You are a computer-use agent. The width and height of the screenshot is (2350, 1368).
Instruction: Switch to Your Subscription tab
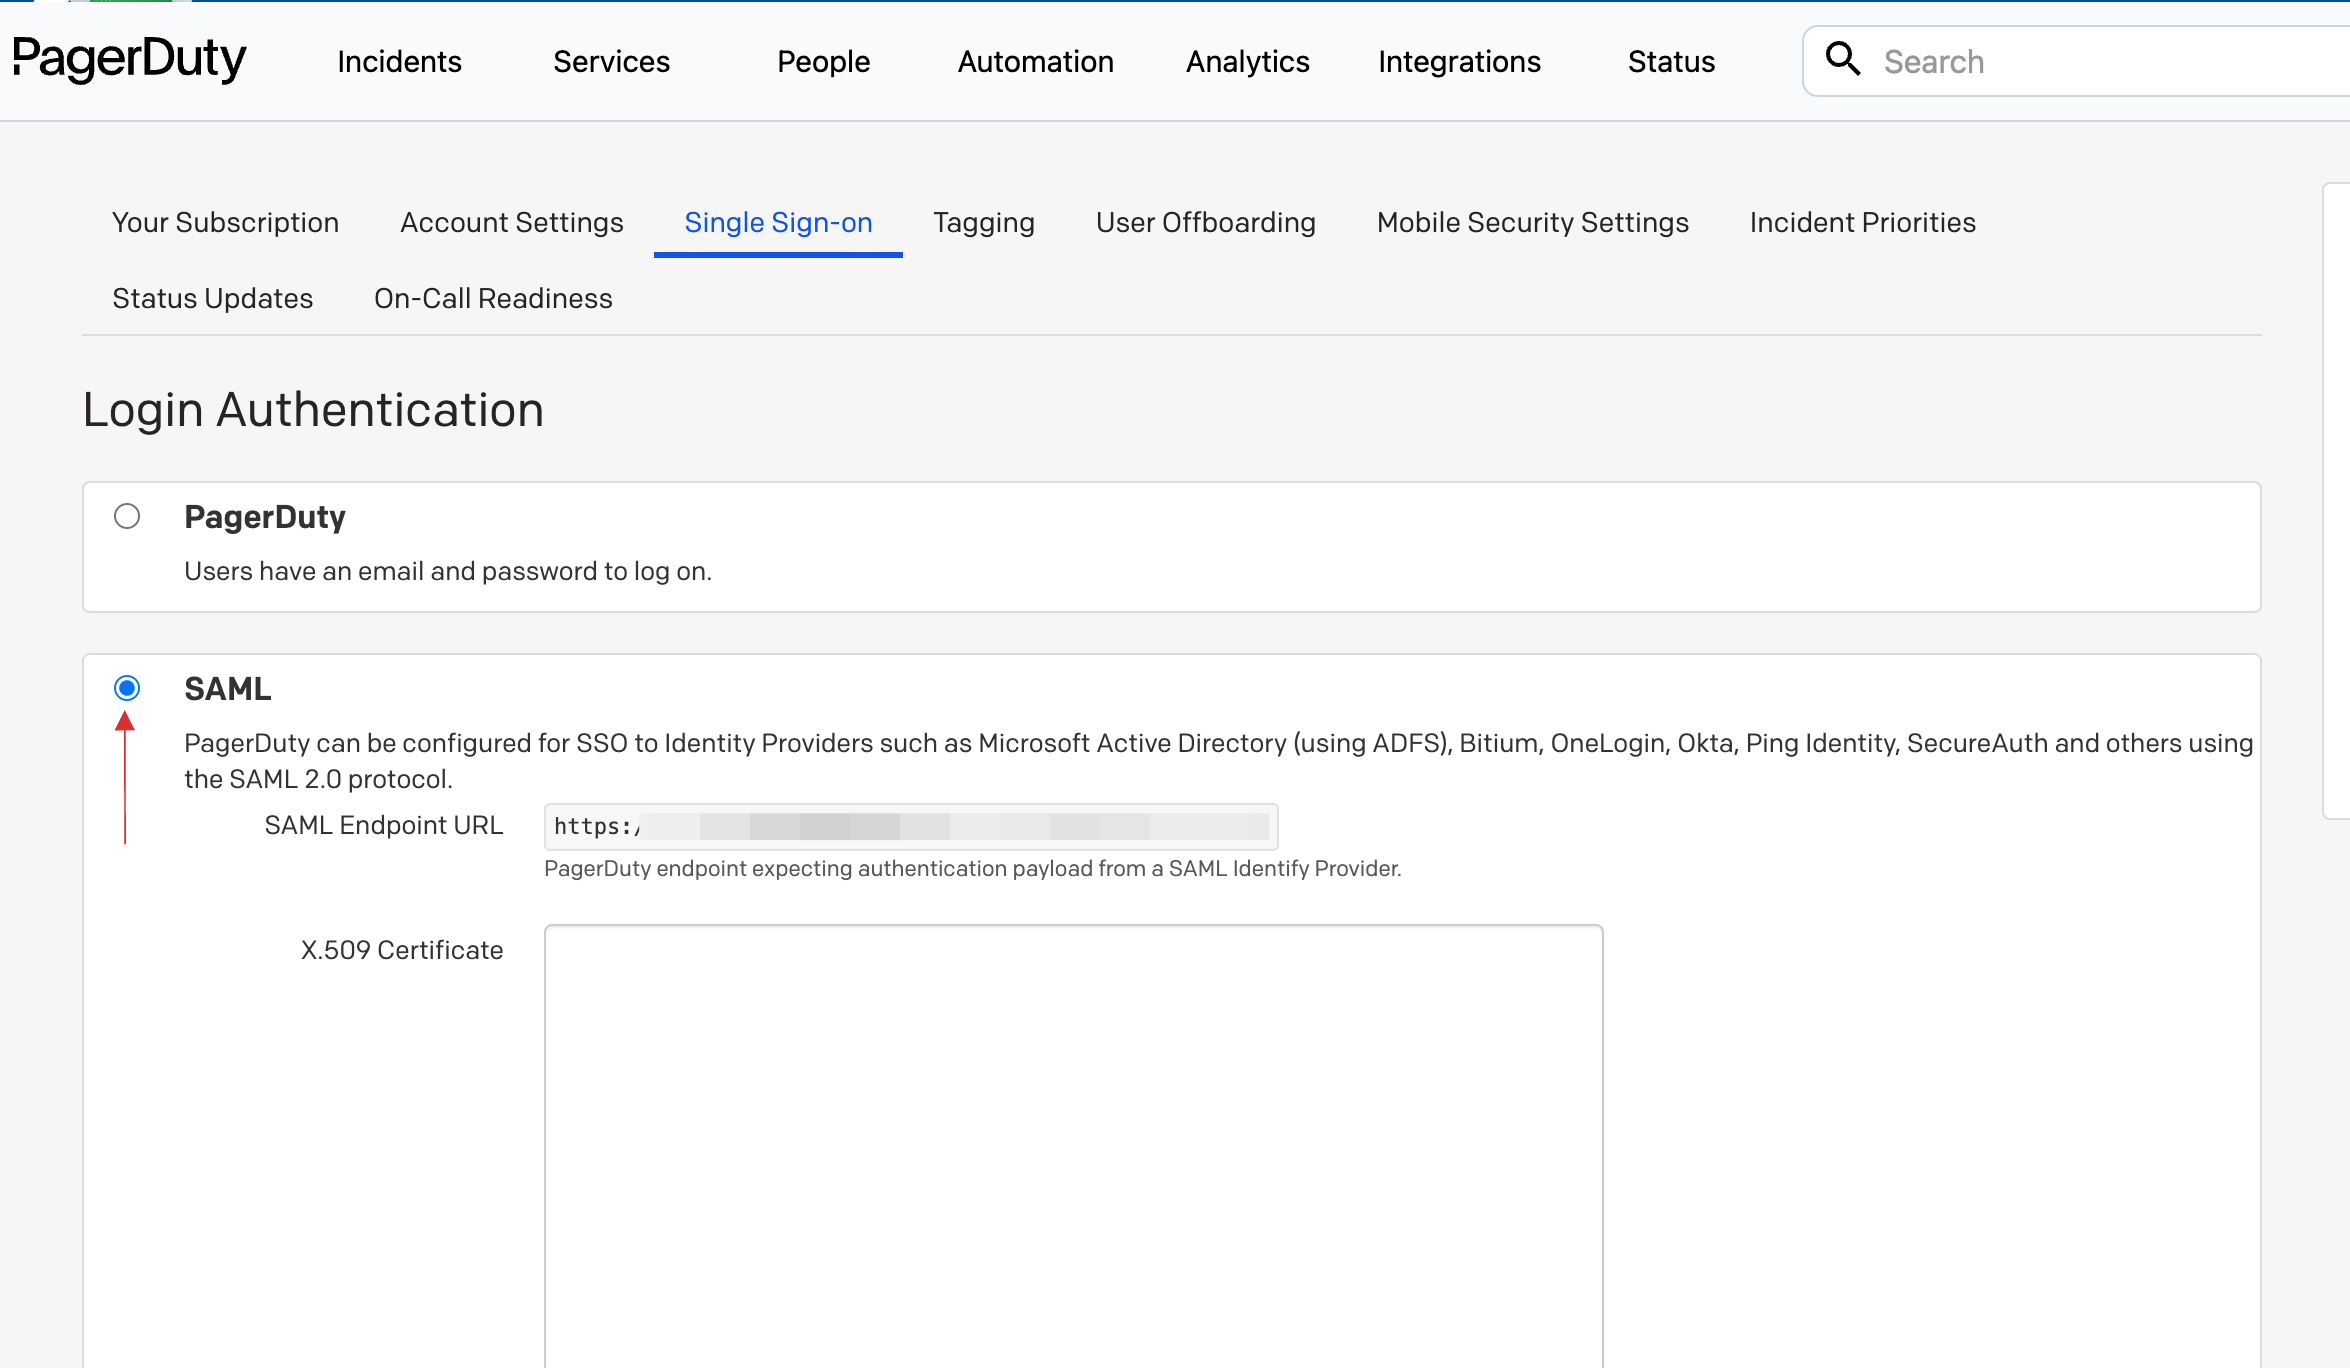click(x=225, y=222)
